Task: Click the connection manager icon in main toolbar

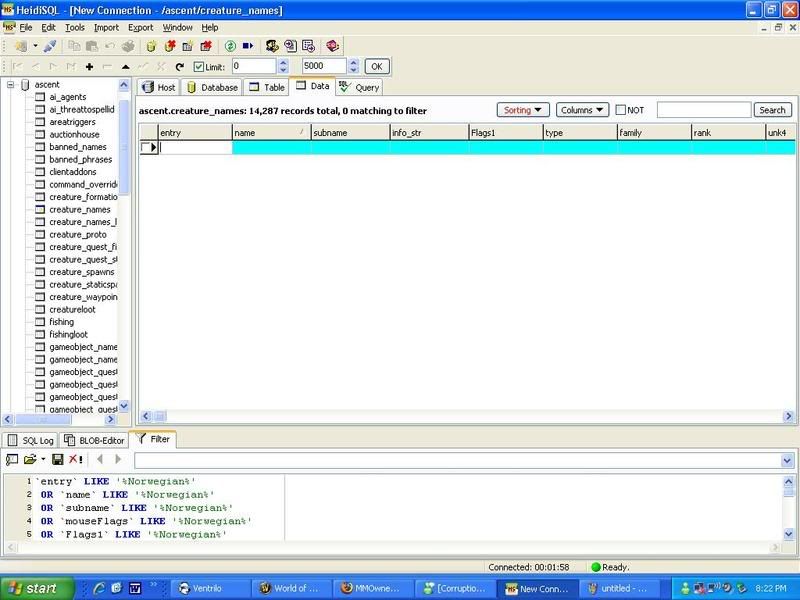Action: (20, 46)
